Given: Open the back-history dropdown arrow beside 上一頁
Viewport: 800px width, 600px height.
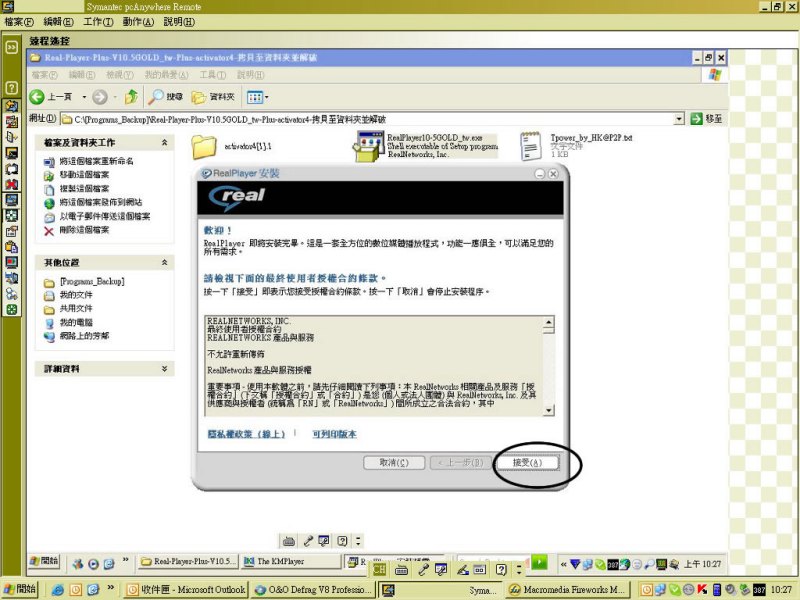Looking at the screenshot, I should tap(84, 97).
